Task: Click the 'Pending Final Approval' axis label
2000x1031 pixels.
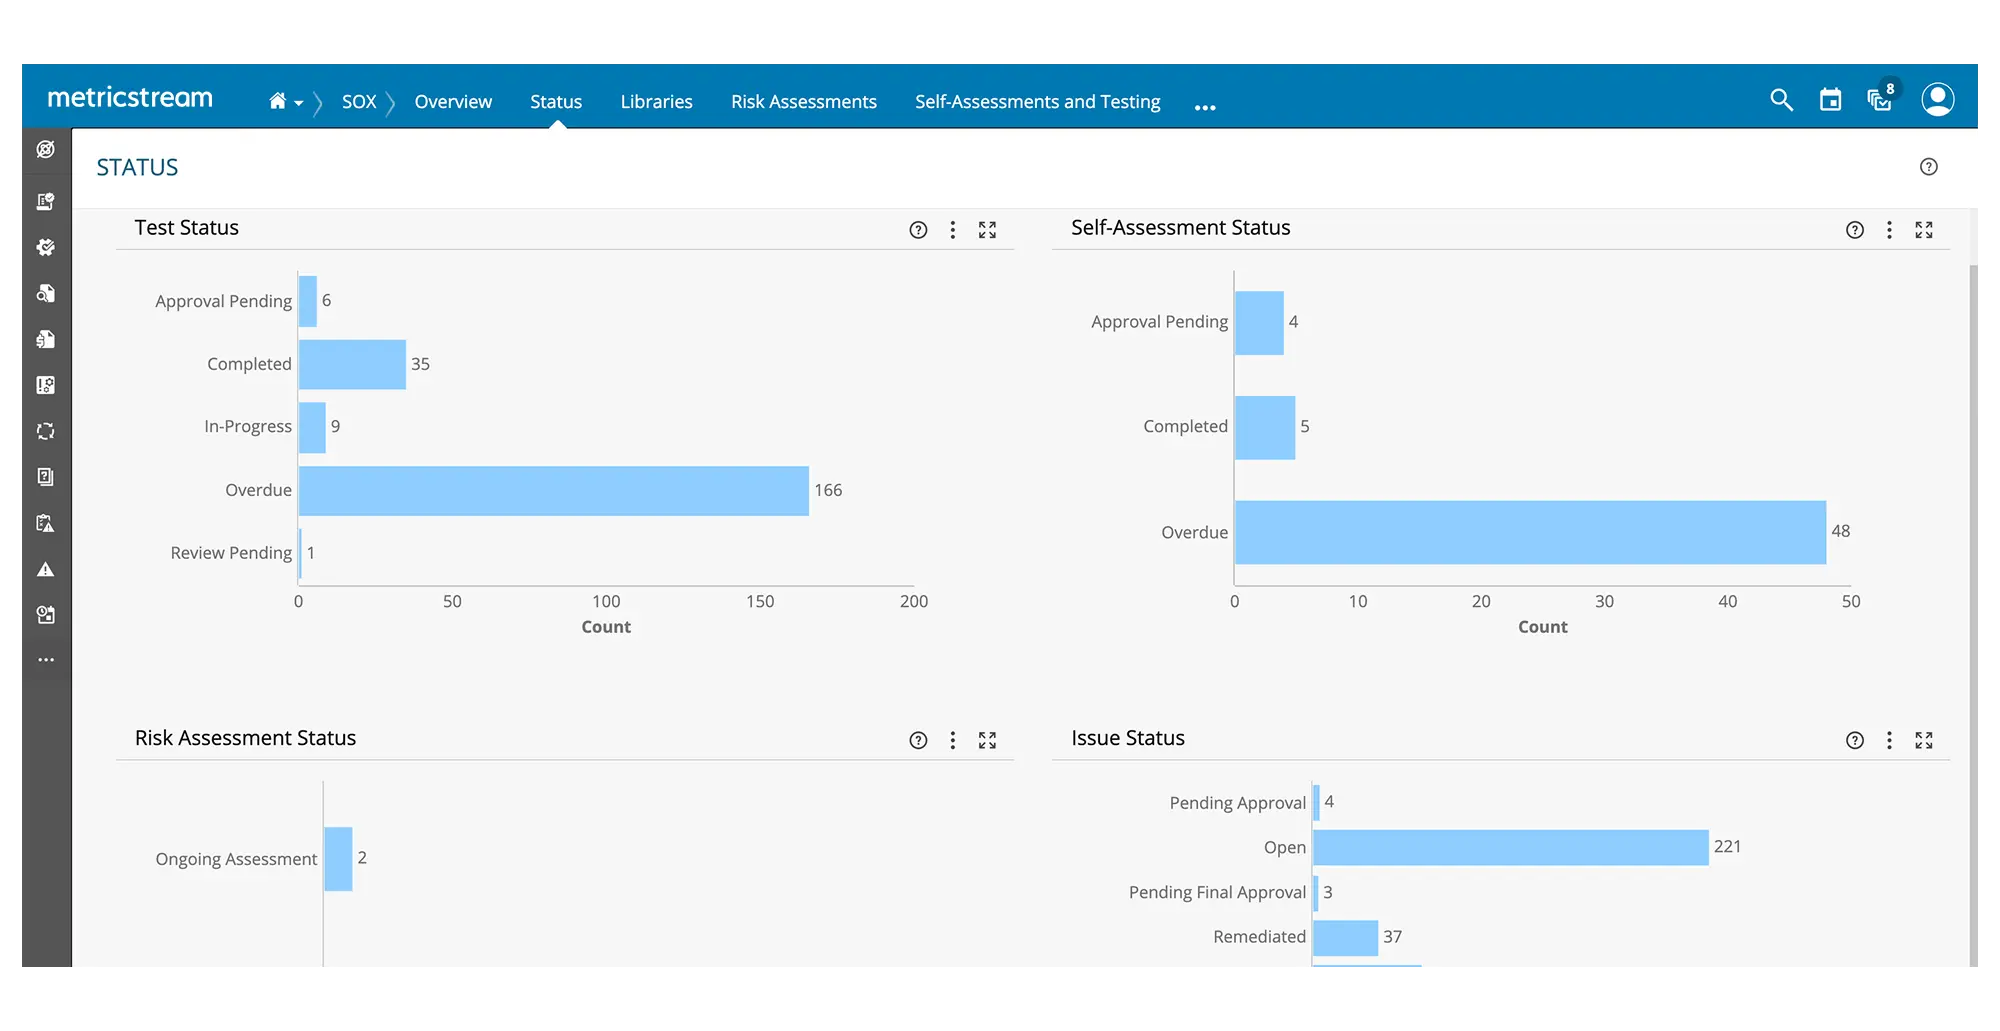Action: [1218, 892]
